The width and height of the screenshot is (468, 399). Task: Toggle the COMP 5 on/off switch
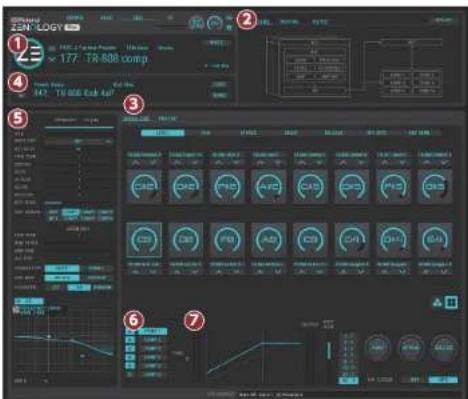pos(130,366)
